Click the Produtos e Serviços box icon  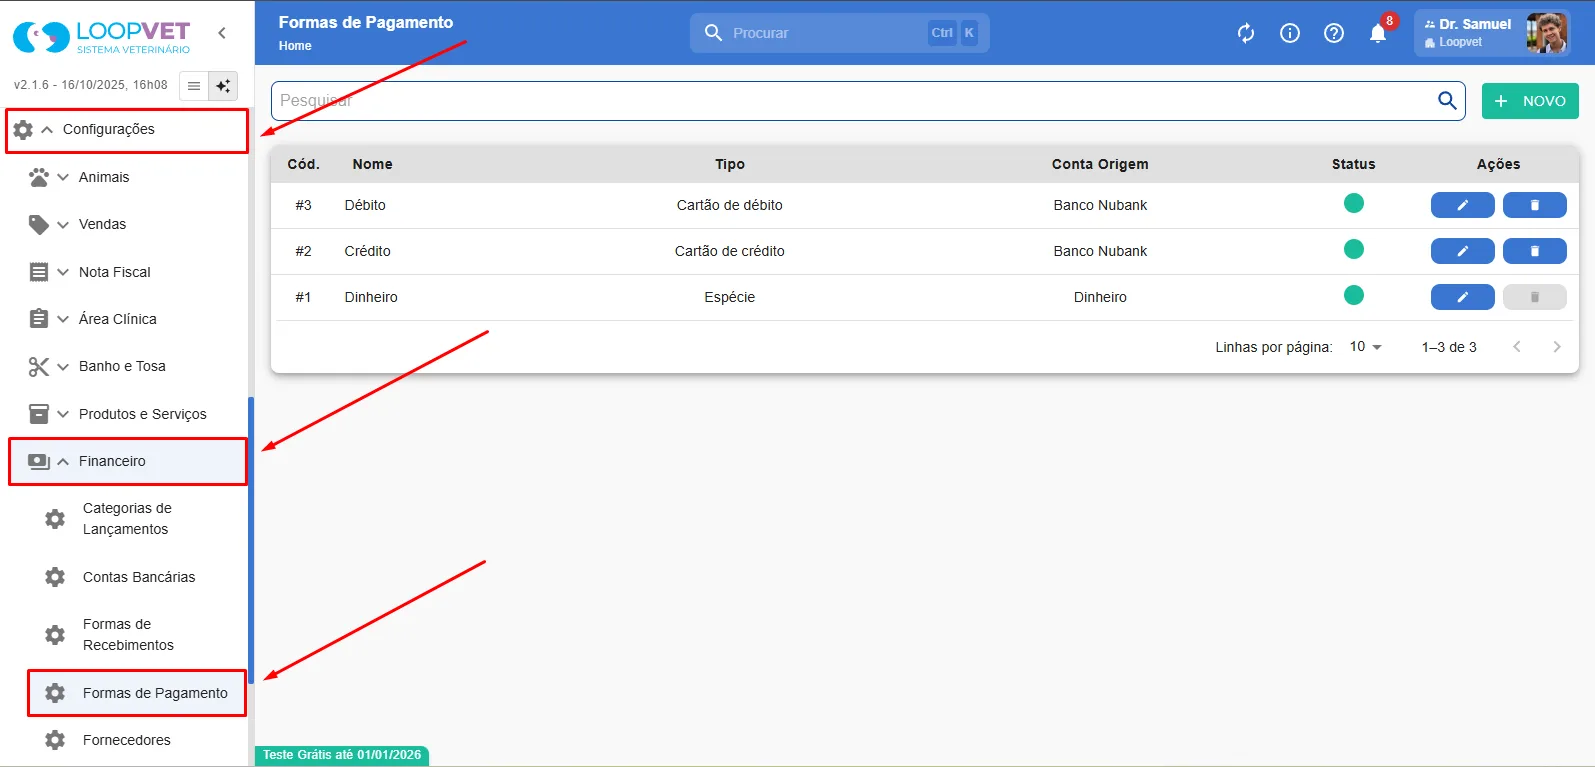pyautogui.click(x=39, y=414)
